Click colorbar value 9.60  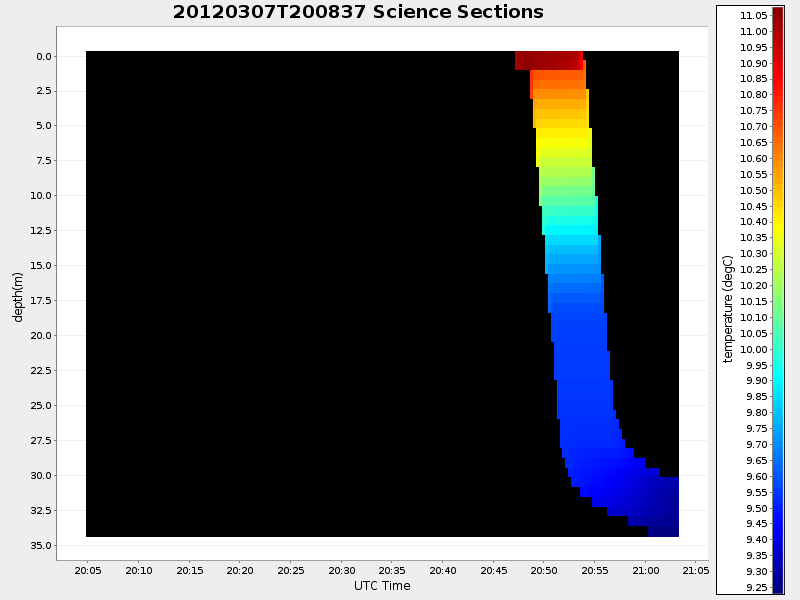click(x=757, y=477)
